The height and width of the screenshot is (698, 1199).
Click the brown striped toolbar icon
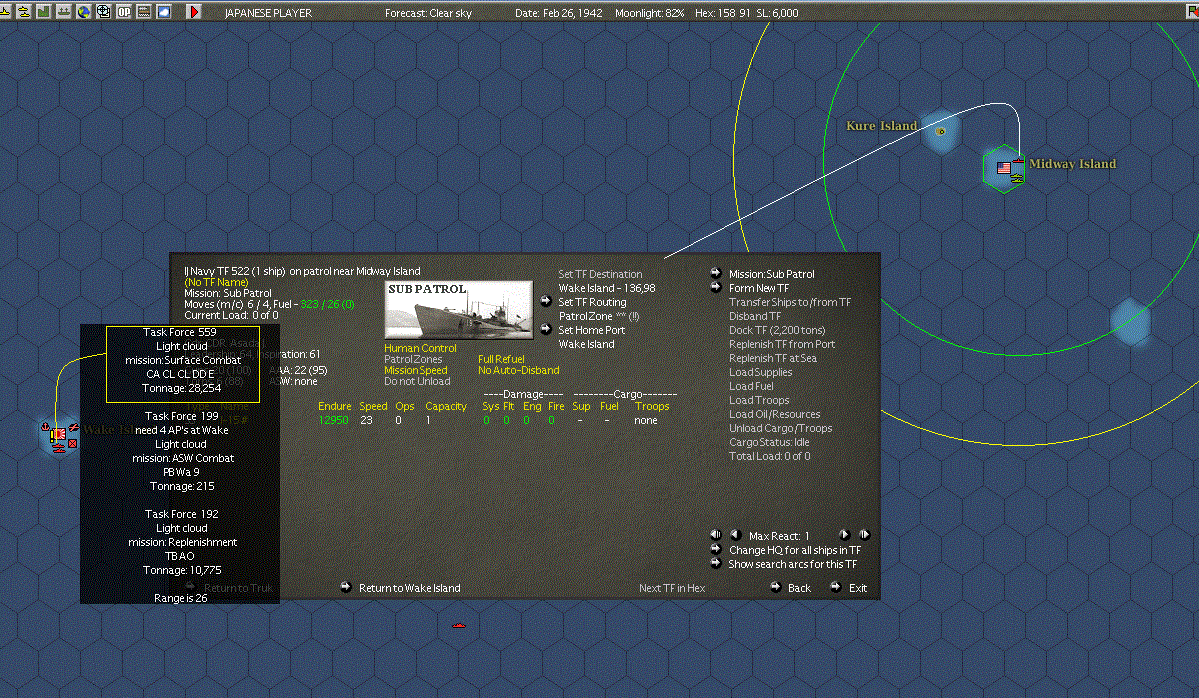(144, 11)
